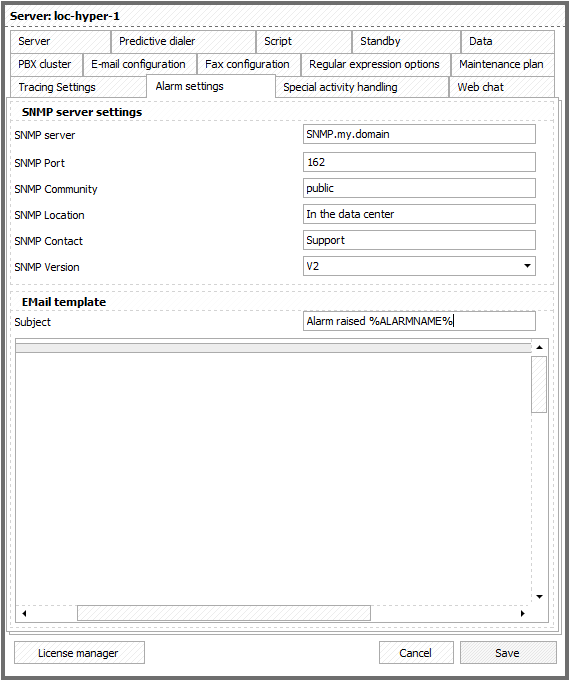Switch to Tracing Settings tab

(78, 87)
